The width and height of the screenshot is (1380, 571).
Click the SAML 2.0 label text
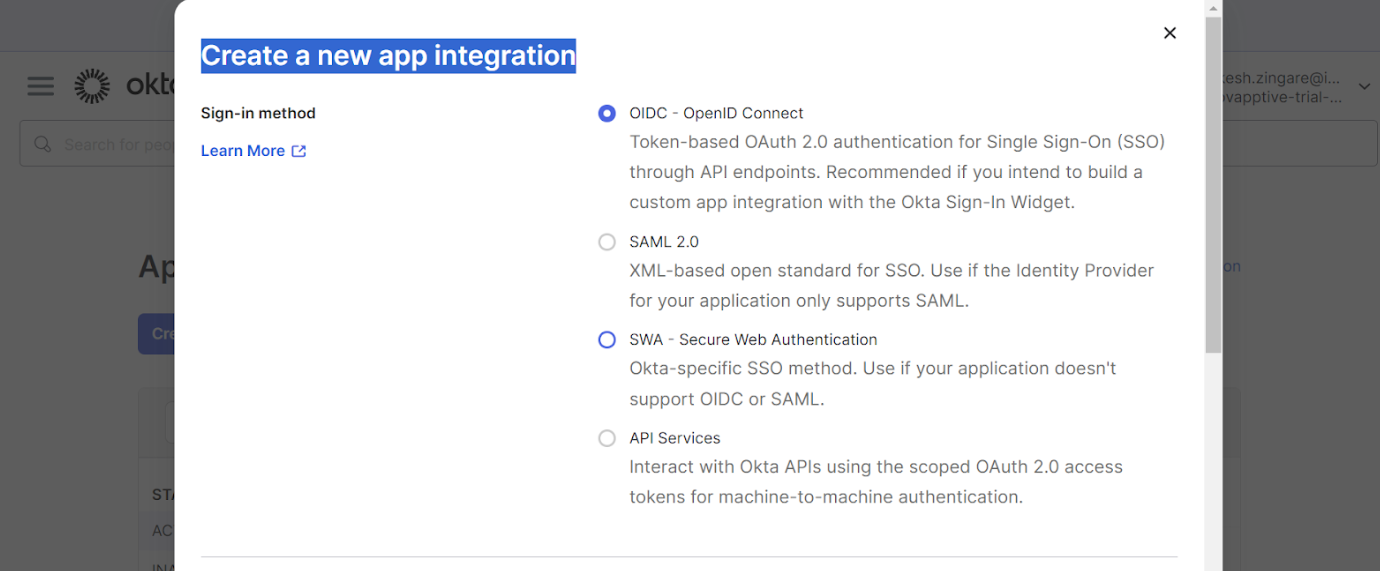[x=664, y=242]
